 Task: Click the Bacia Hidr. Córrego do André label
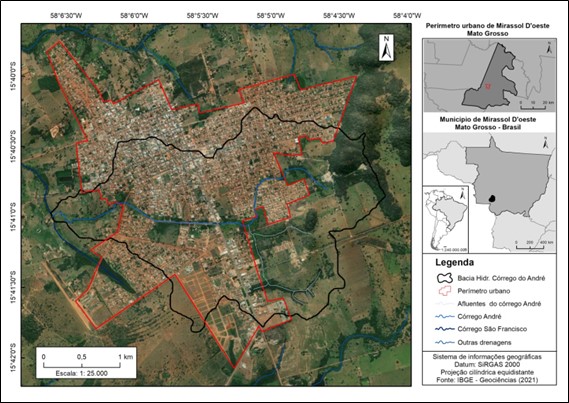coord(501,278)
